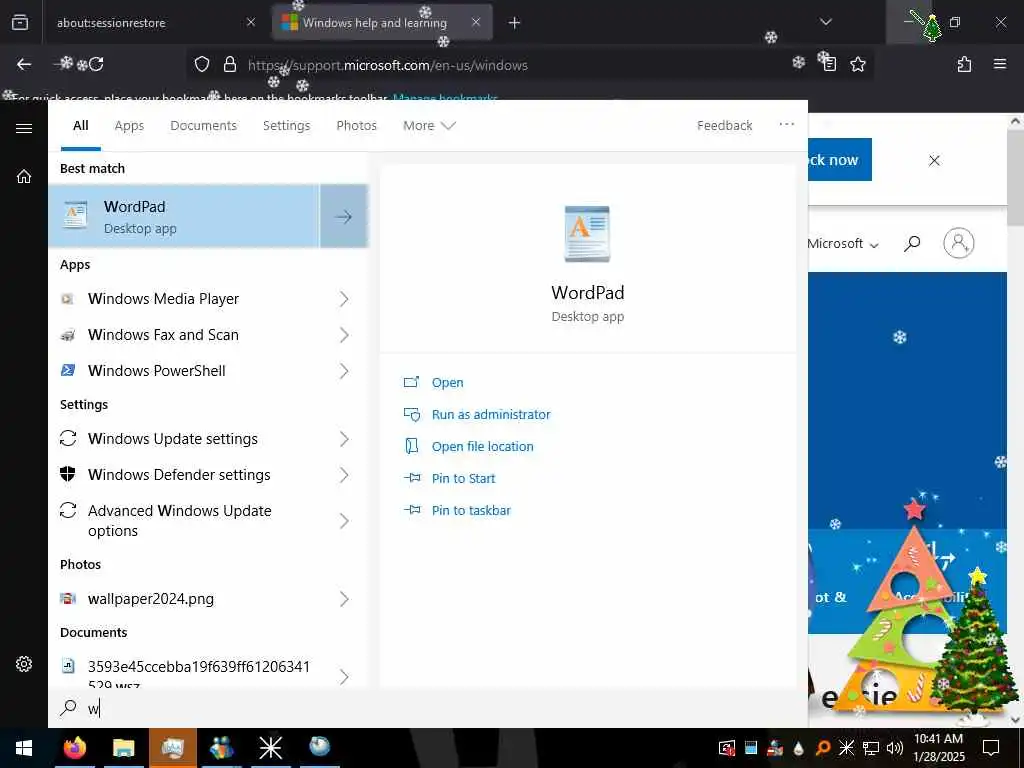Screen dimensions: 1024x768
Task: Switch to Apps search filter tab
Action: [x=129, y=125]
